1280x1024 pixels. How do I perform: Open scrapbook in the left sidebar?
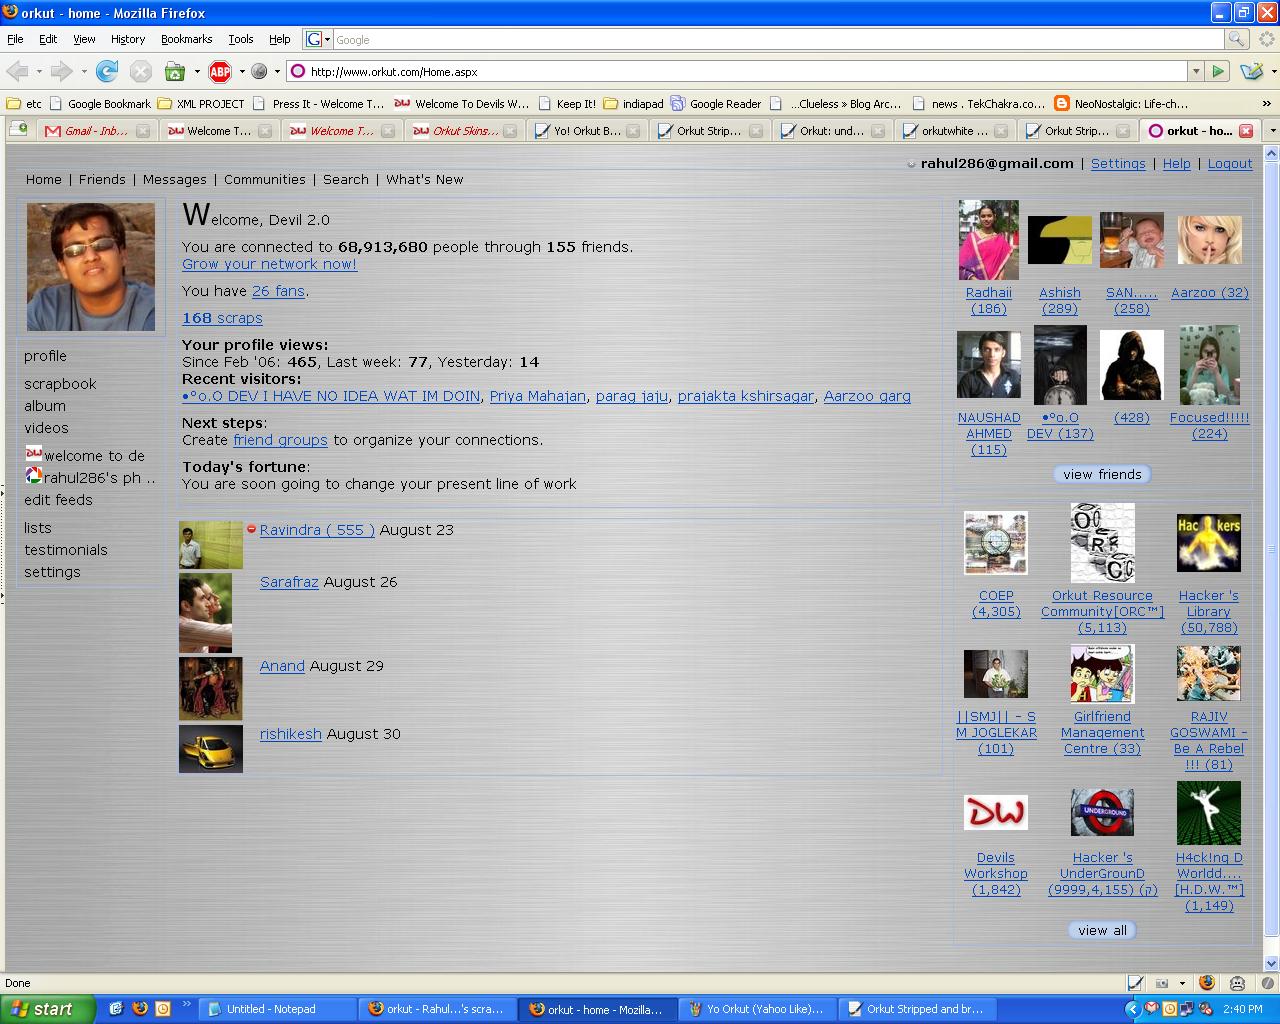point(60,383)
